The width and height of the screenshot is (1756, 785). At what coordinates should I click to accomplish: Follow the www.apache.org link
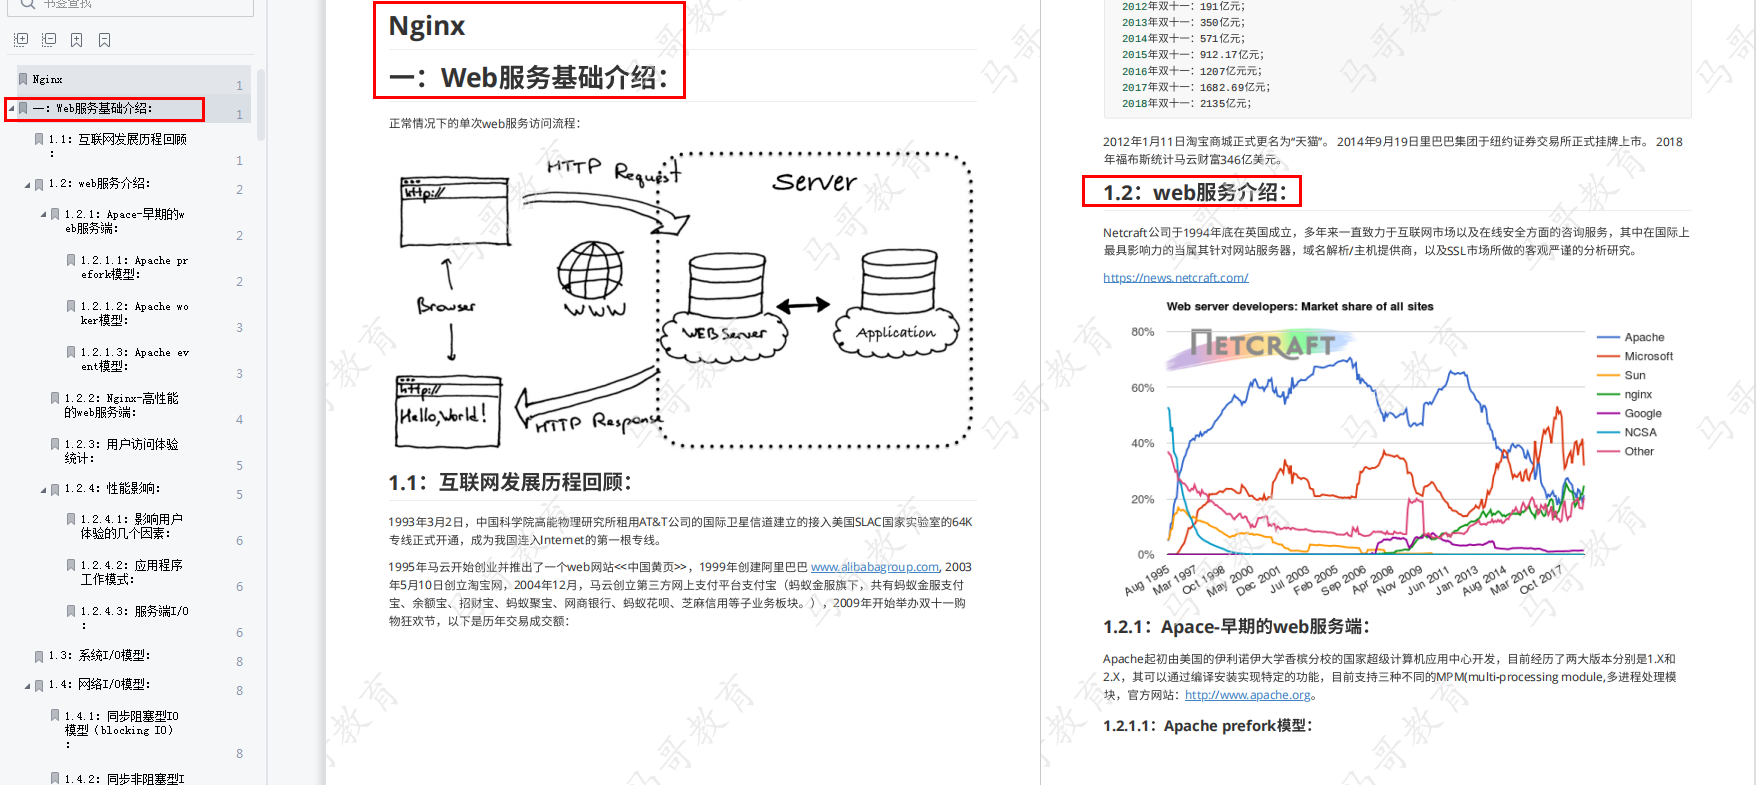[1247, 695]
